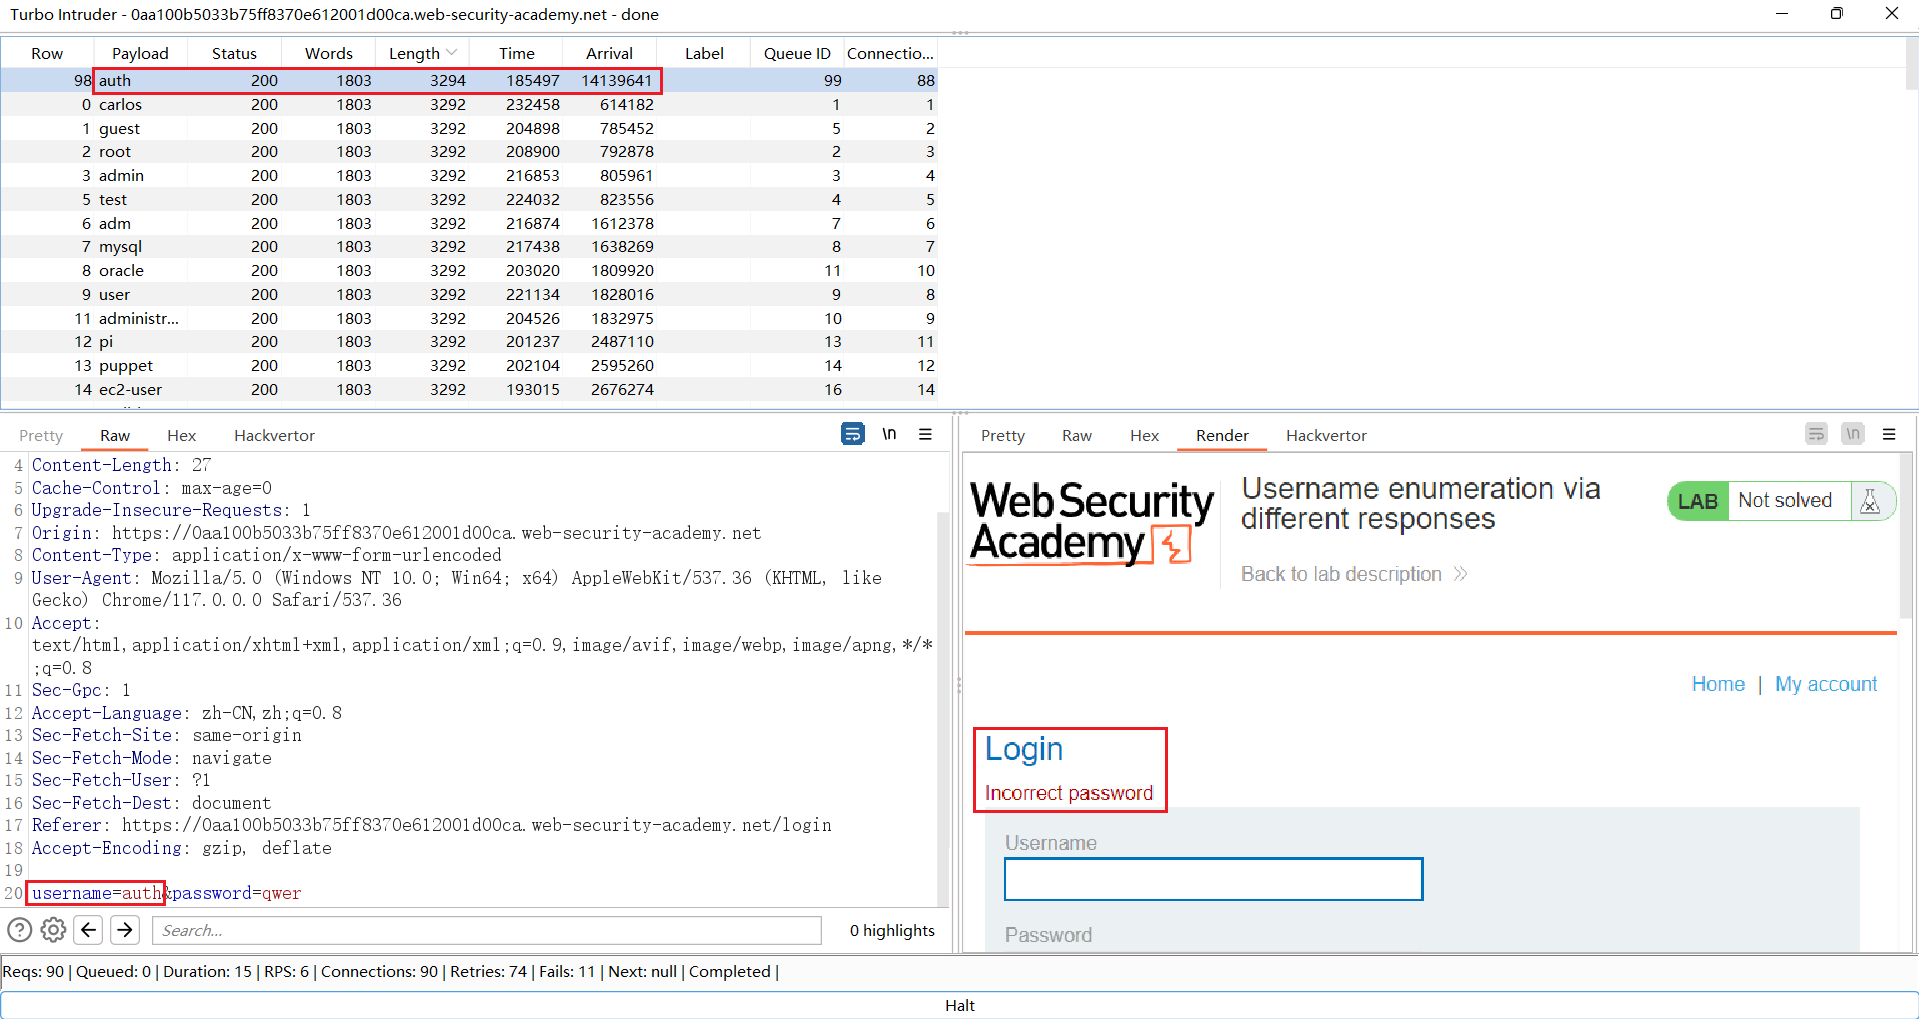Click the Length column sort arrow
1920x1020 pixels.
(x=452, y=53)
